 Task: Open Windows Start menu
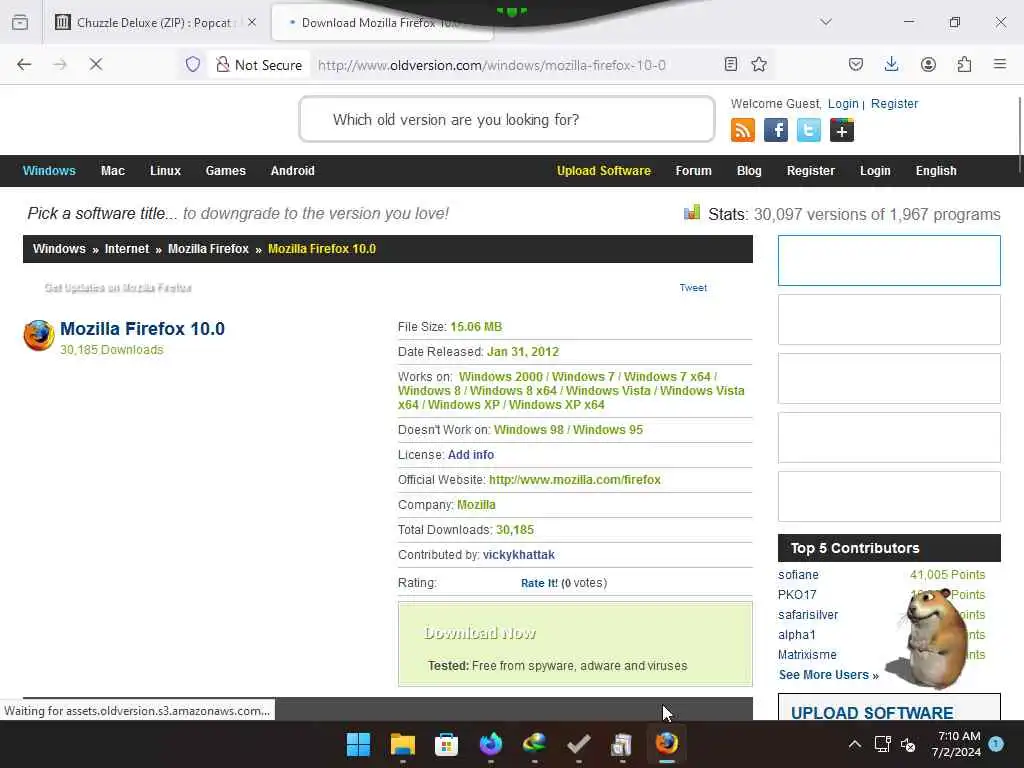358,744
